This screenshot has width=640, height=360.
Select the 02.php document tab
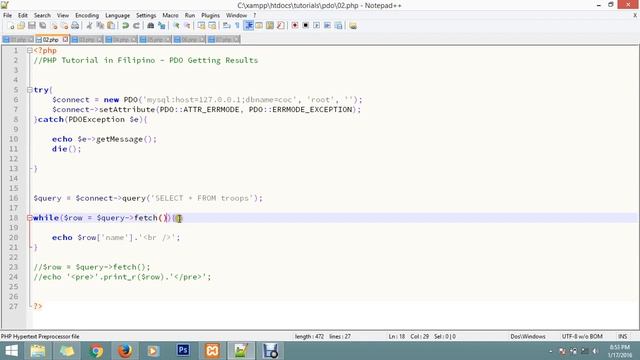[x=51, y=40]
